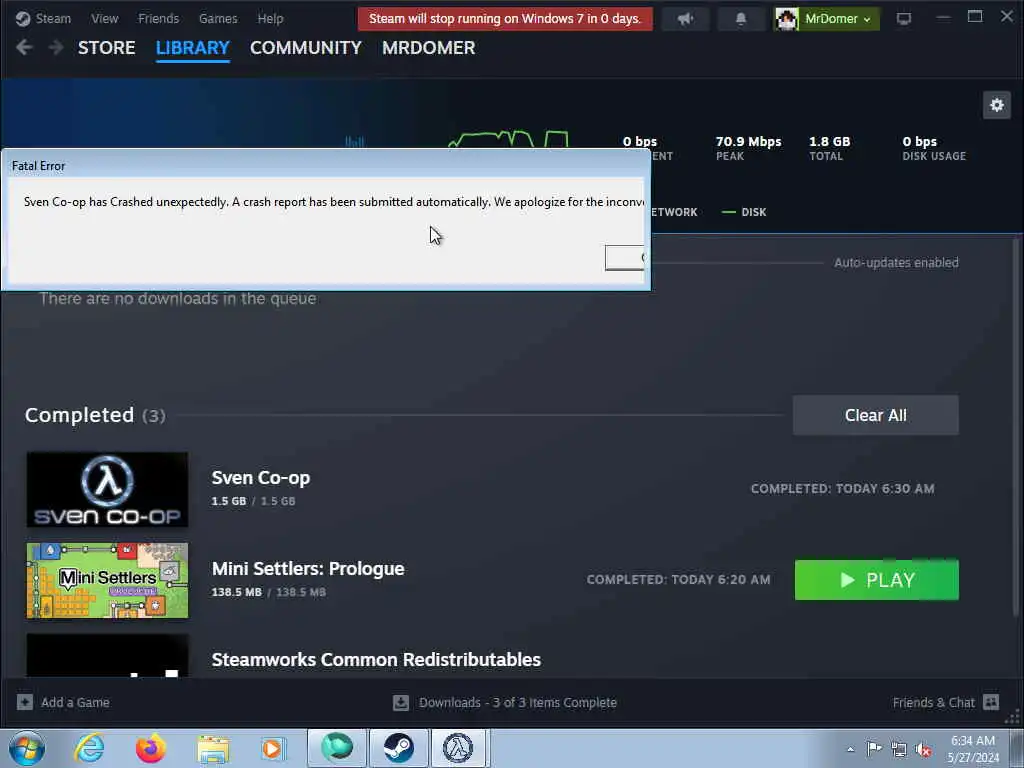Image resolution: width=1024 pixels, height=768 pixels.
Task: Show hidden tray icons arrow
Action: click(850, 749)
